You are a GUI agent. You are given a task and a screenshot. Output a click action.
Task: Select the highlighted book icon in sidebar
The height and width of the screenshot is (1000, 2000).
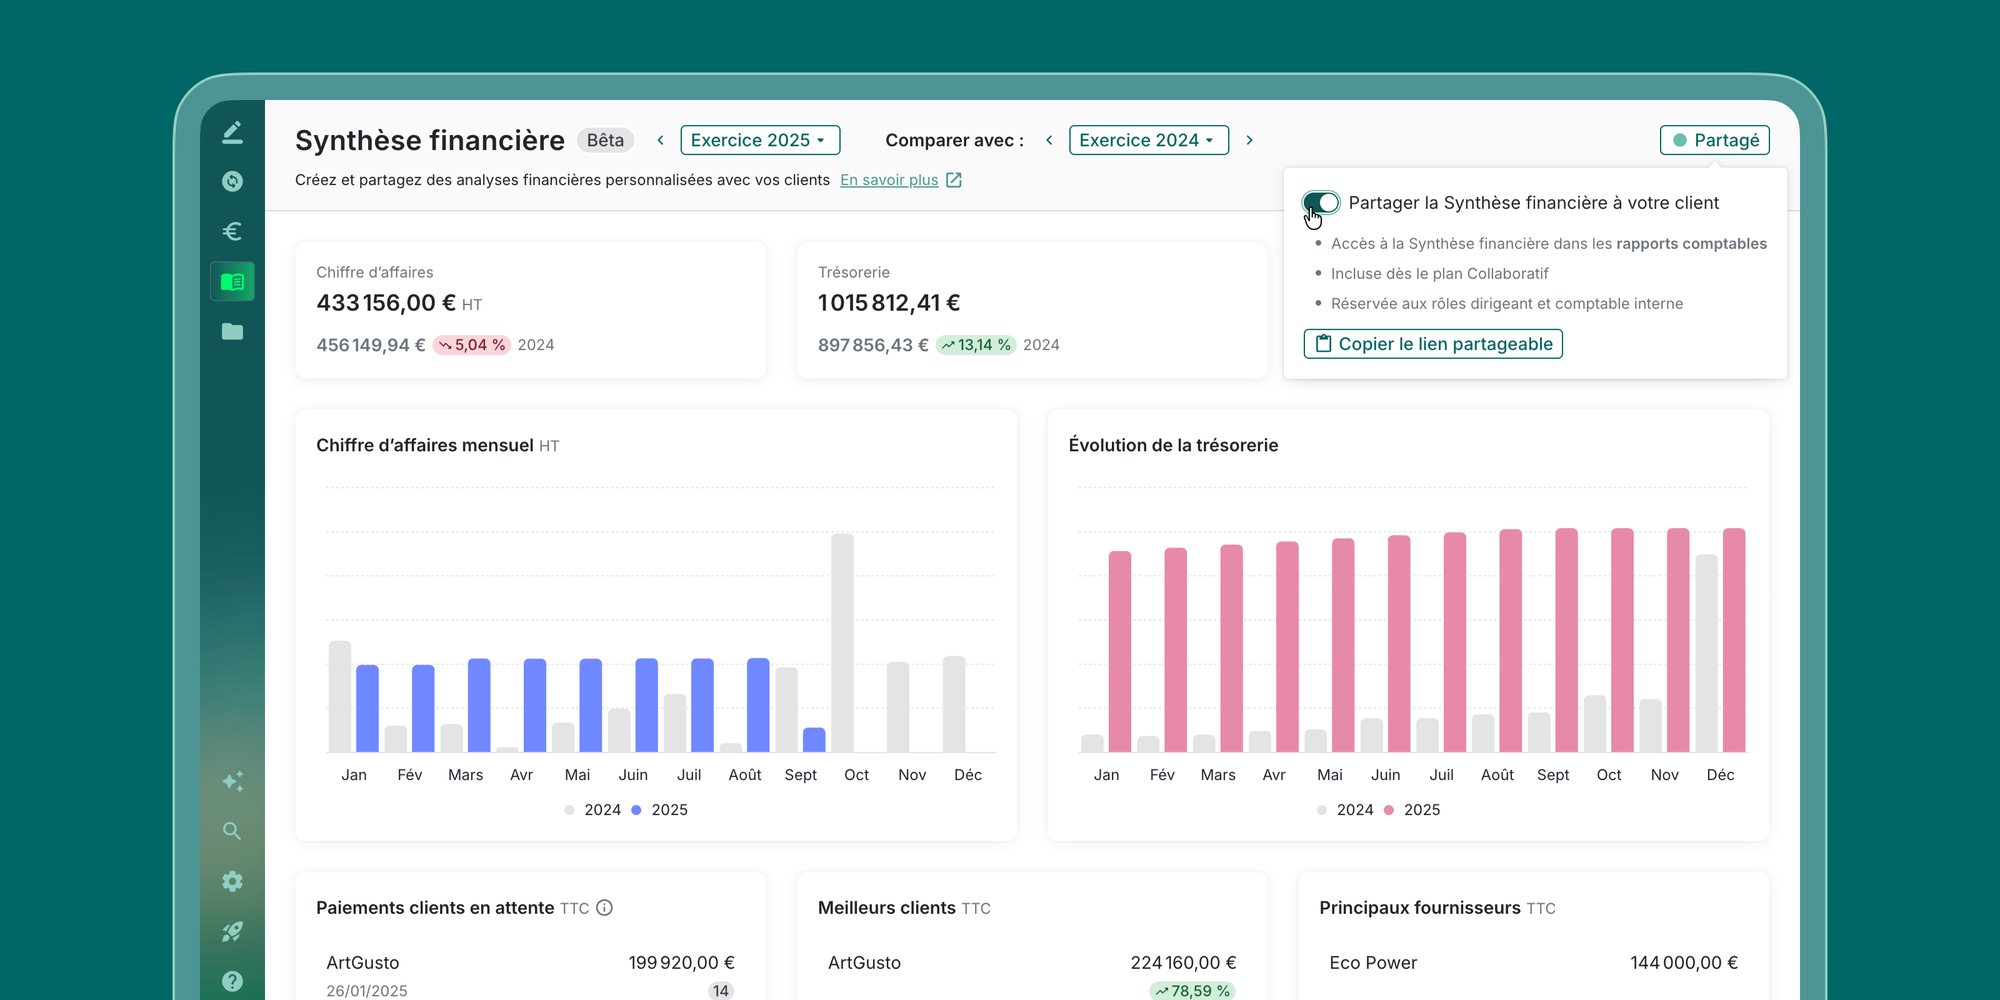pyautogui.click(x=232, y=282)
